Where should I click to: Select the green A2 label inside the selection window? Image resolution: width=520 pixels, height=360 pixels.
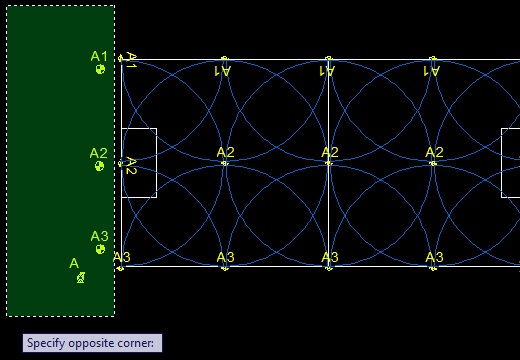click(x=99, y=153)
